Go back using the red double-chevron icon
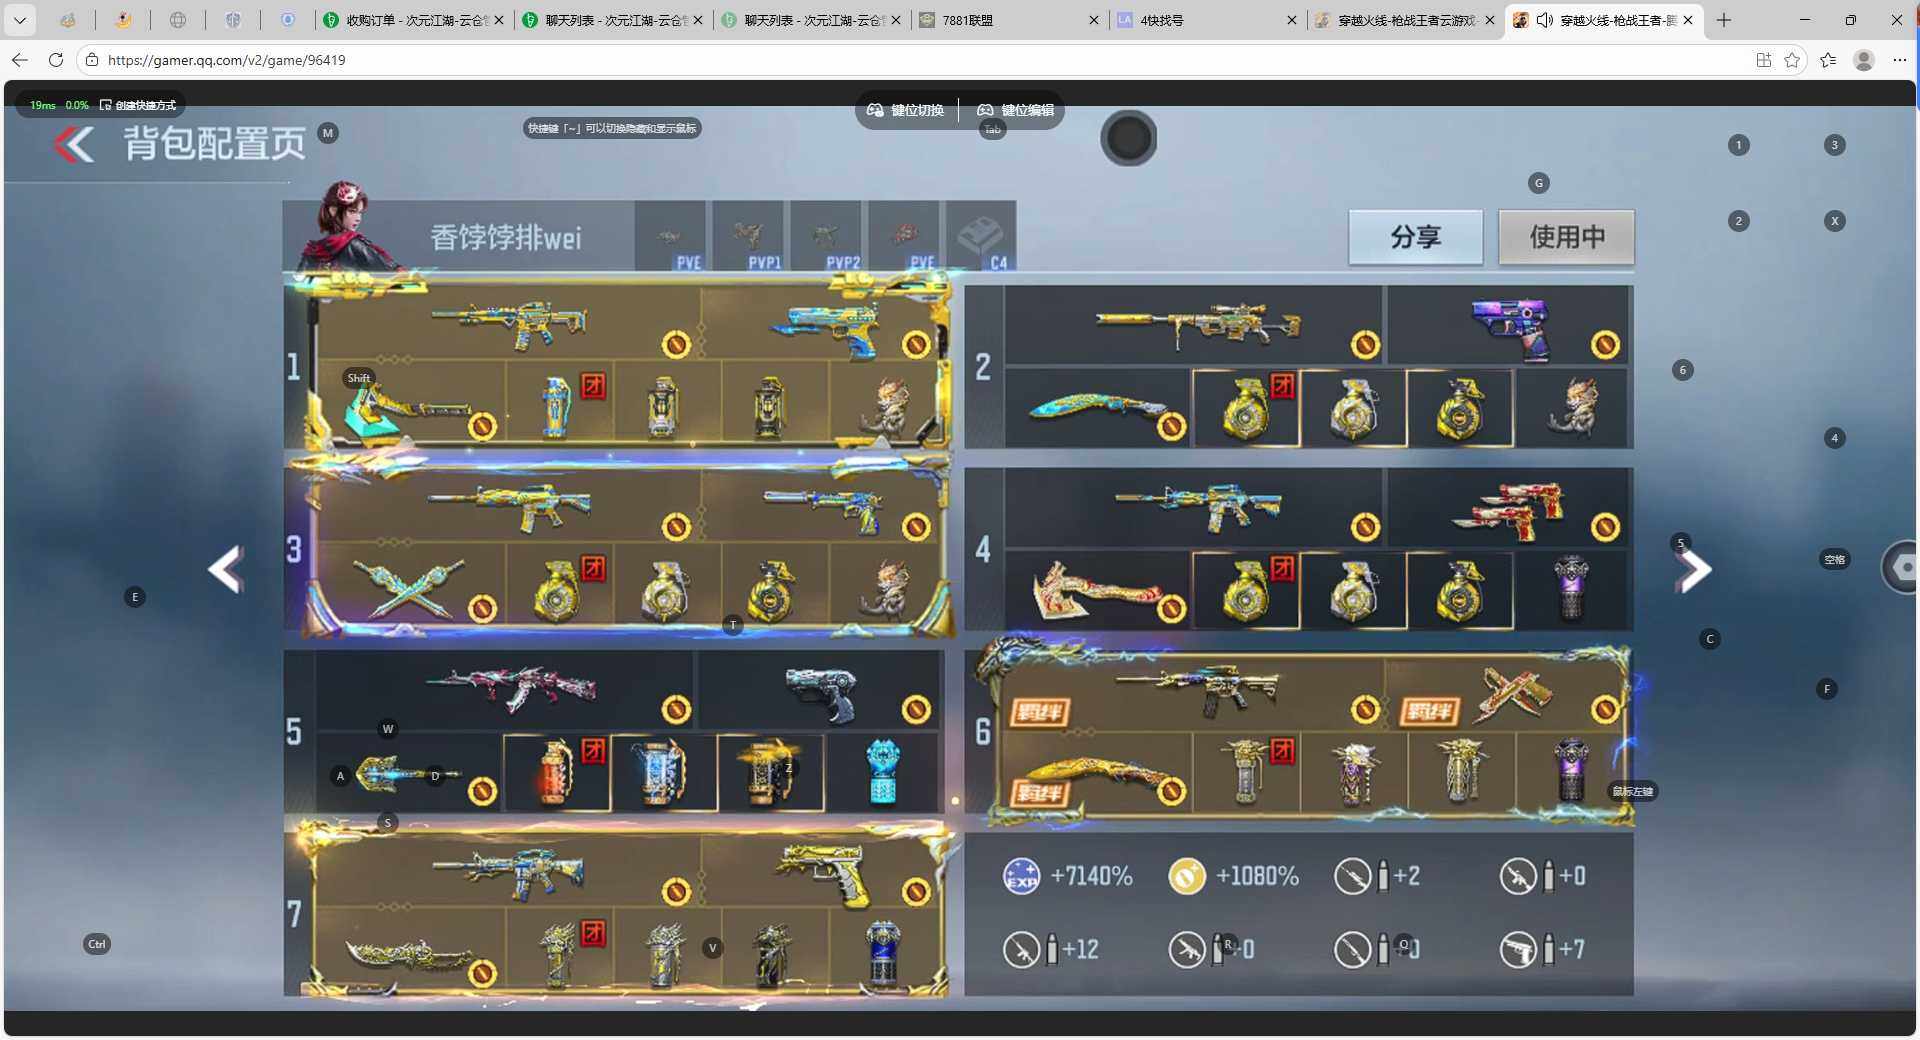Viewport: 1920px width, 1040px height. click(74, 144)
